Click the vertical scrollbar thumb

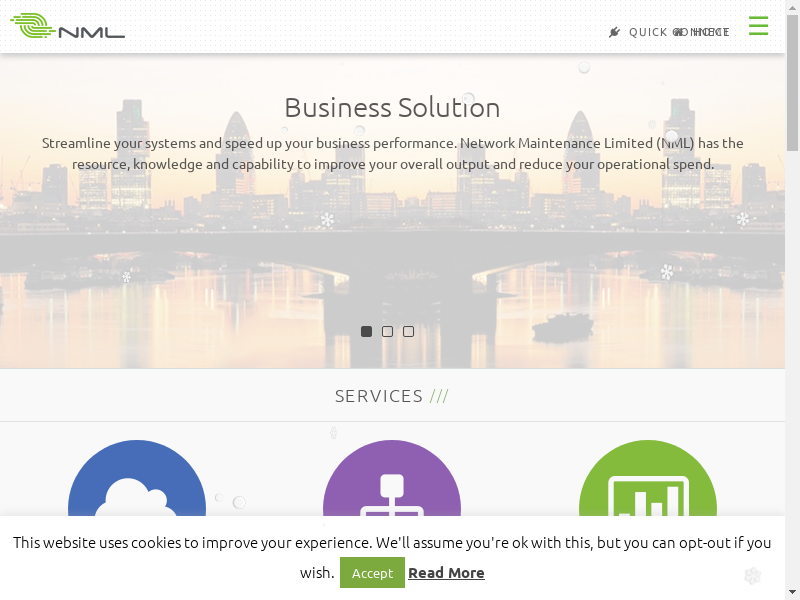click(792, 83)
